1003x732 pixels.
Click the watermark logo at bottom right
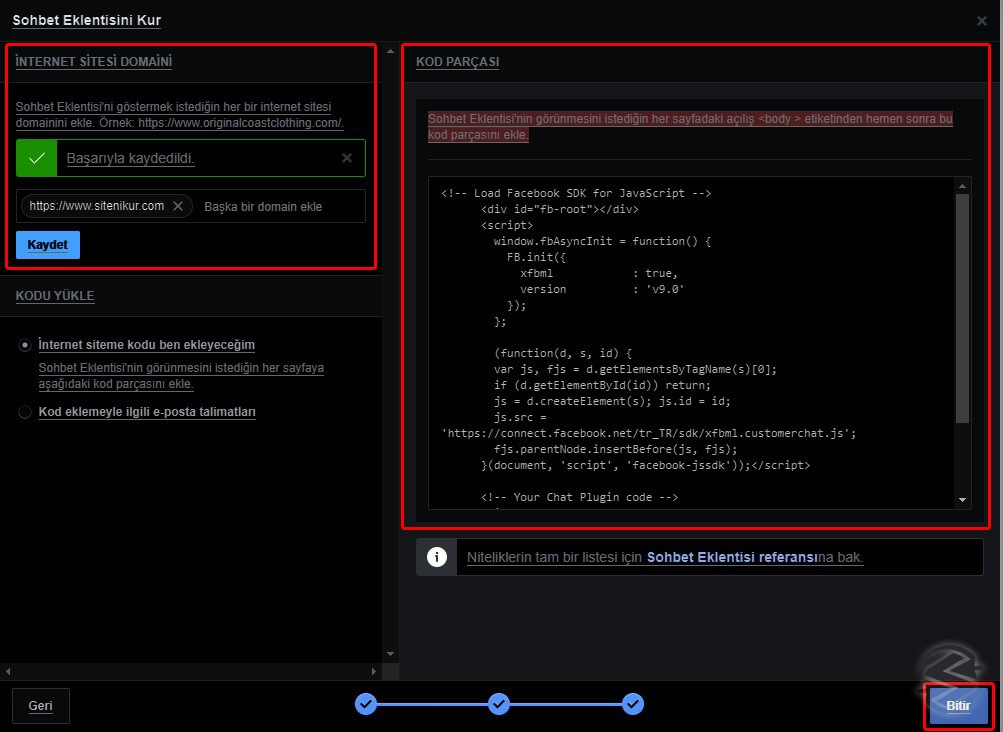(951, 661)
